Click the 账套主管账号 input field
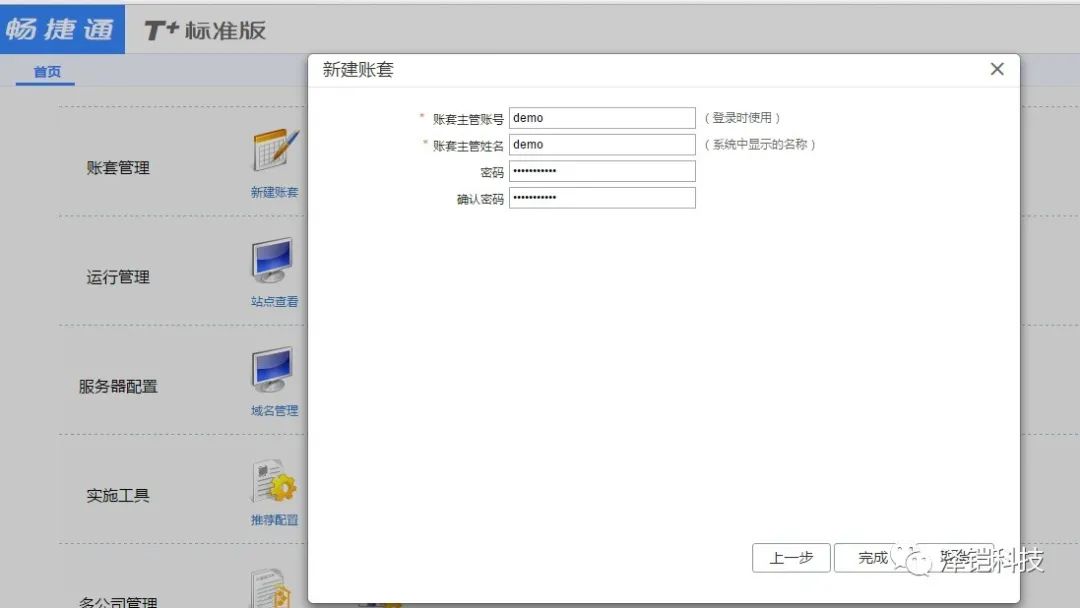 point(602,118)
